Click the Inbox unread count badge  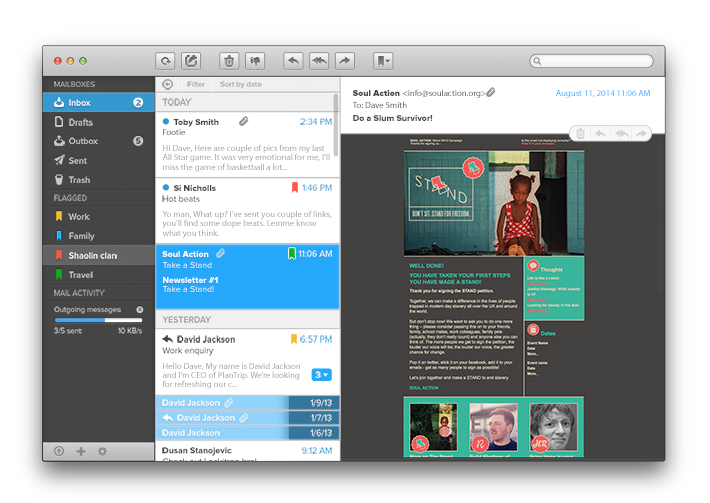[138, 103]
